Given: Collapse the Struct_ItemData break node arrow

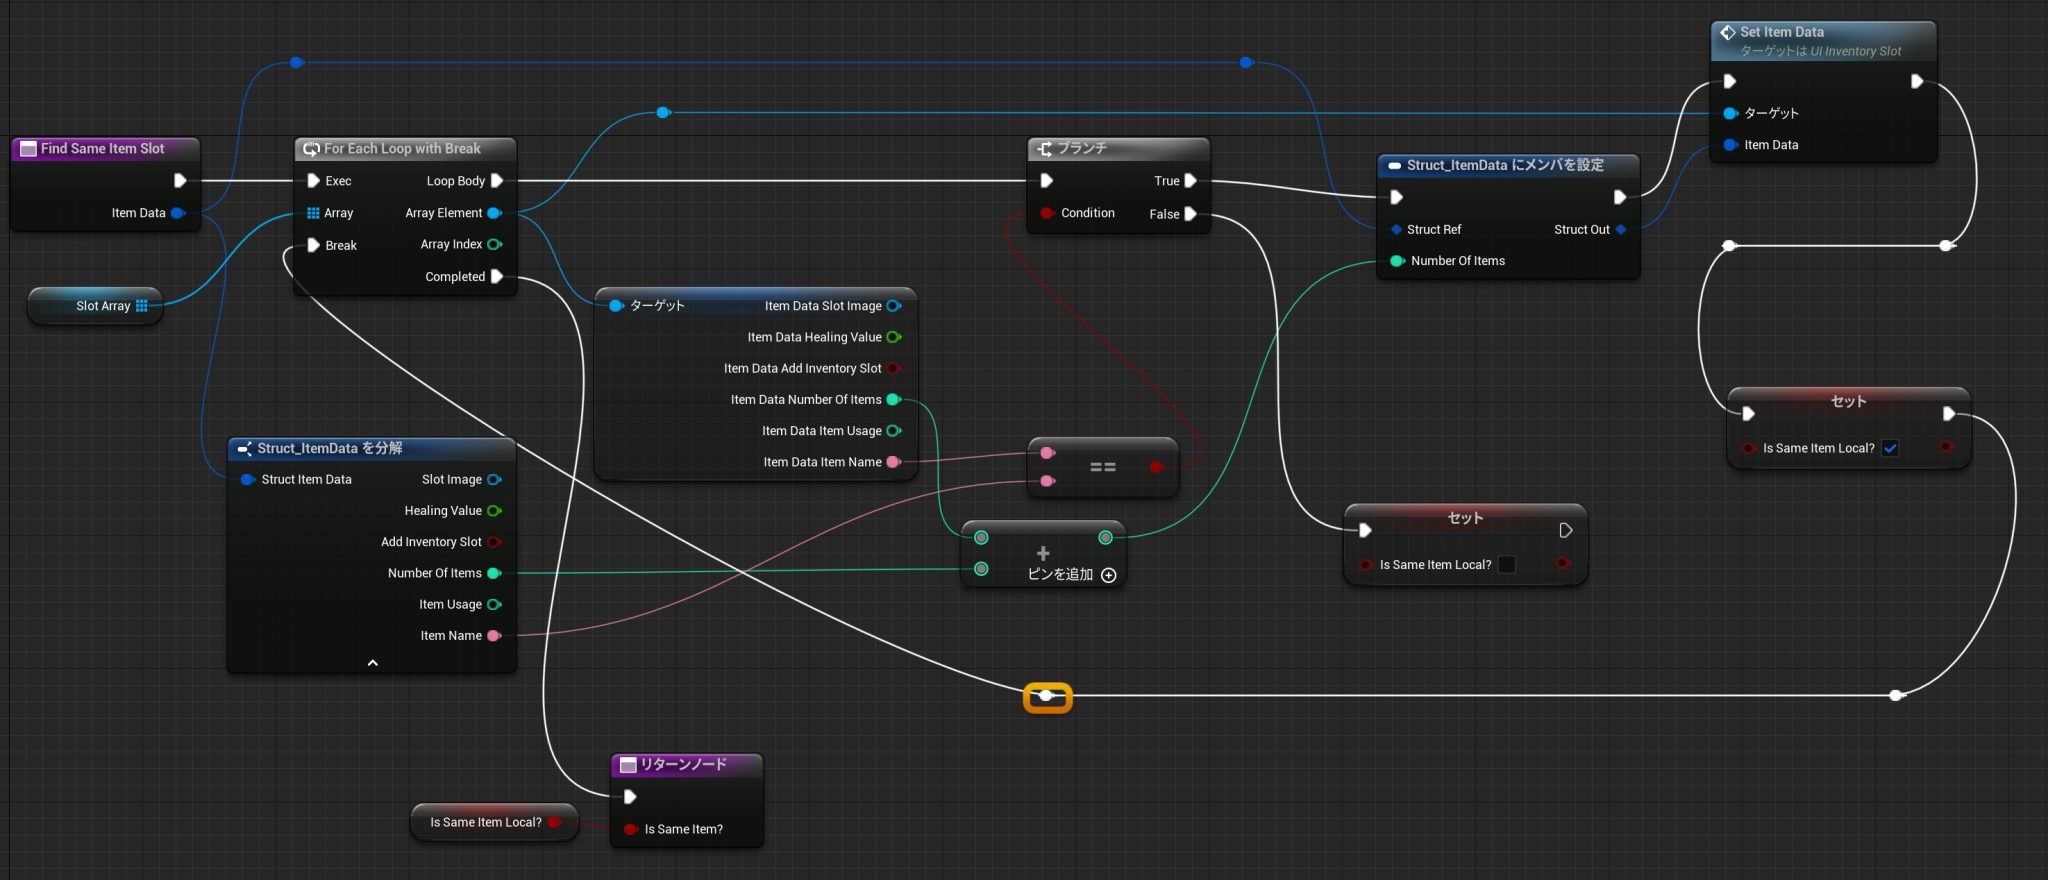Looking at the screenshot, I should (x=372, y=663).
